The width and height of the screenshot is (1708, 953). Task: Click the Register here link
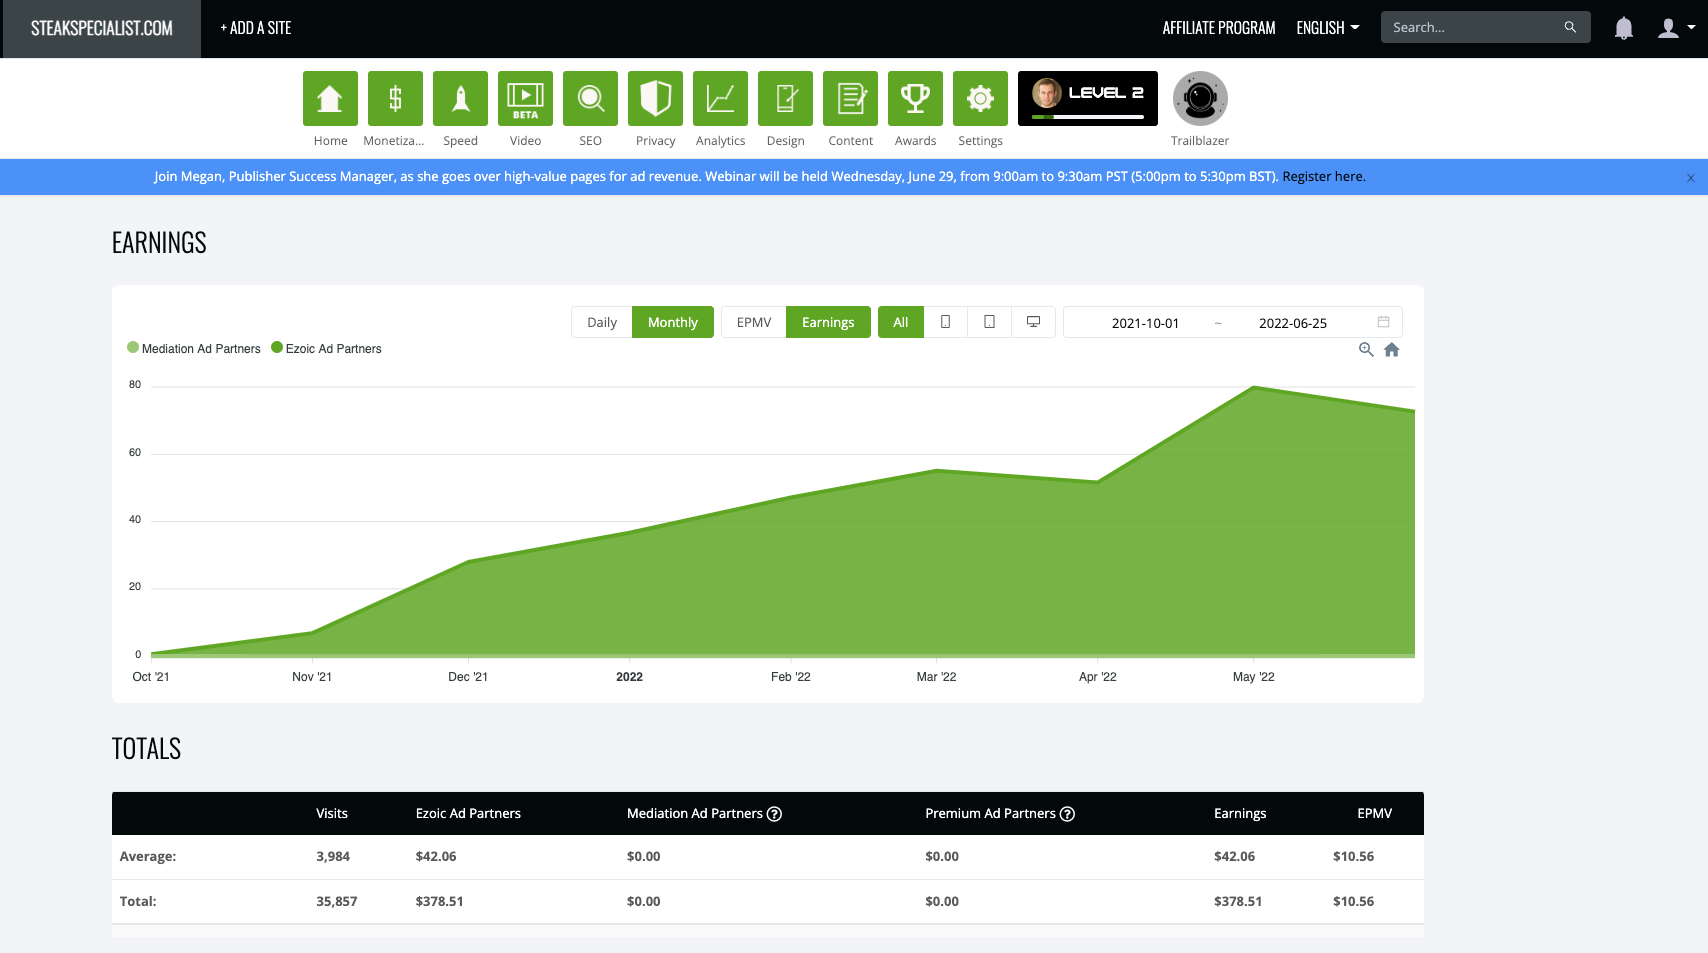coord(1324,176)
